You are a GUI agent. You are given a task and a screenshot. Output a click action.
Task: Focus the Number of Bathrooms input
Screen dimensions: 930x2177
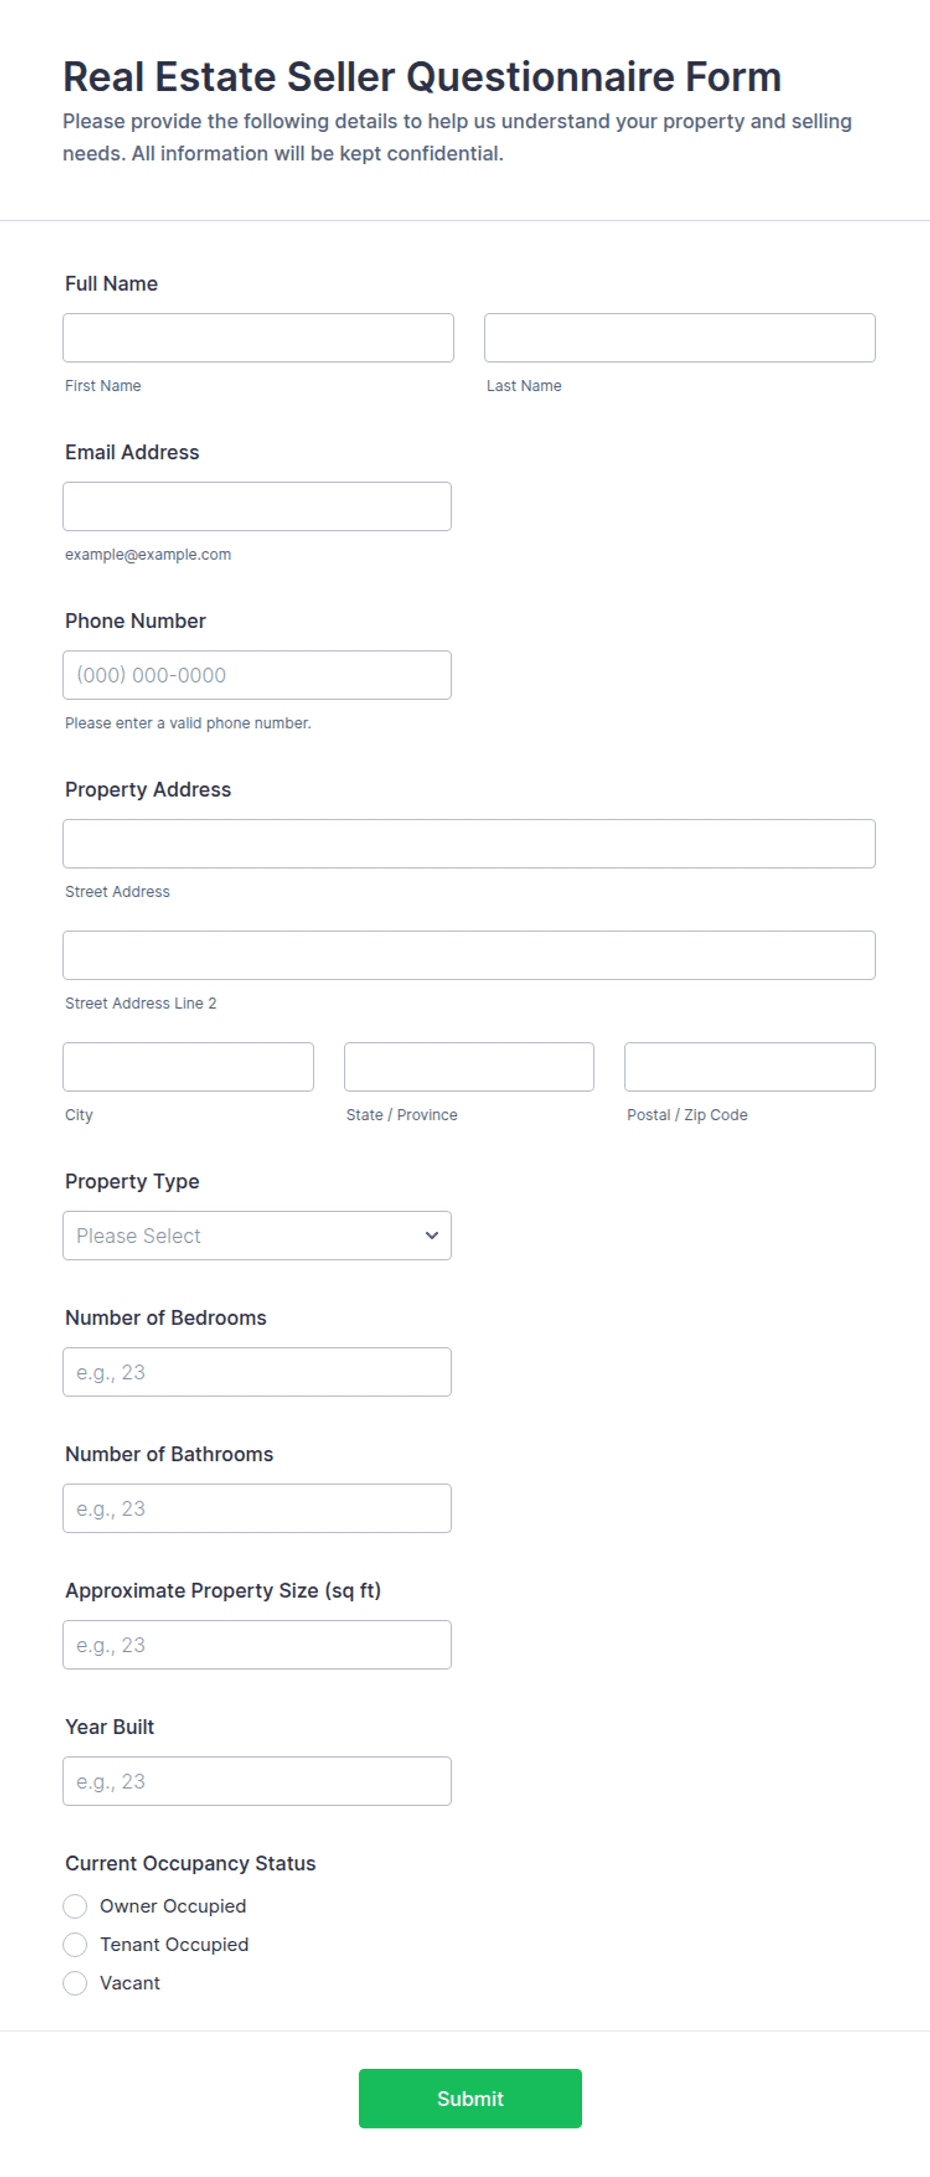click(x=257, y=1509)
